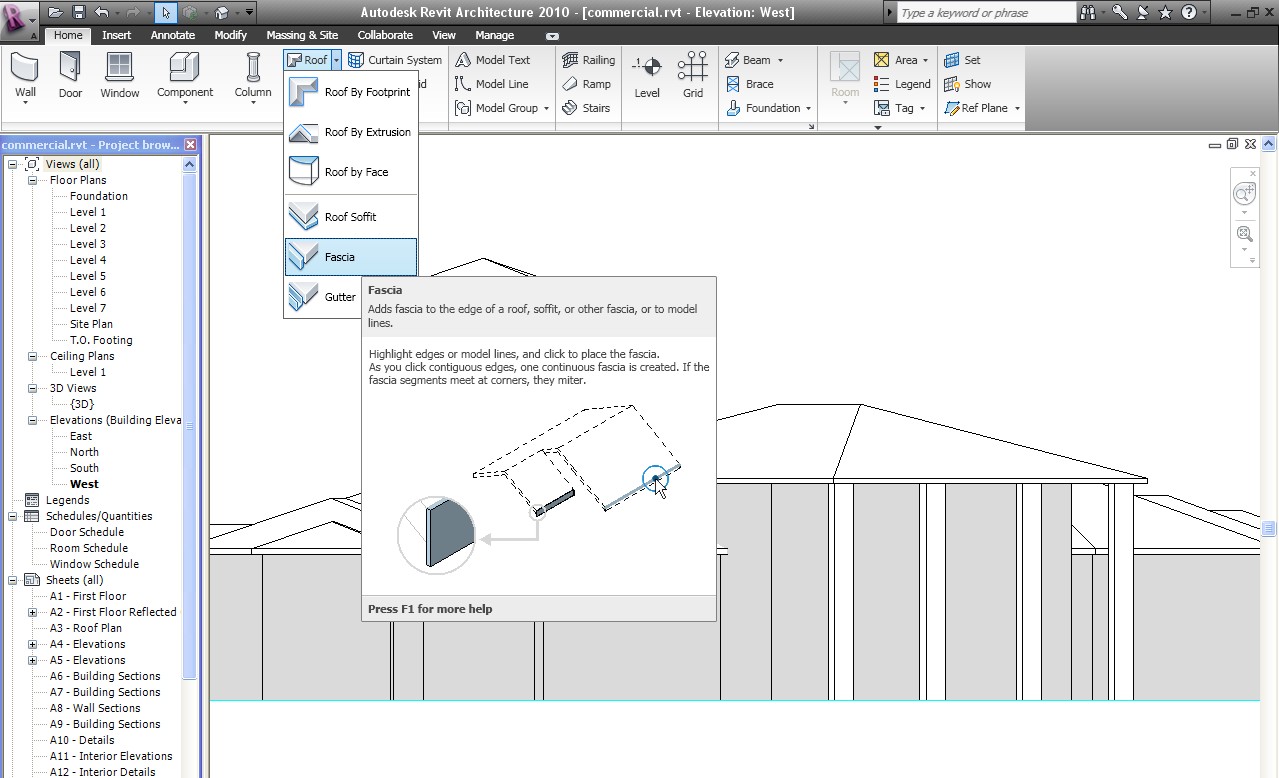The image size is (1279, 778).
Task: Open the Model Group dropdown
Action: click(546, 109)
